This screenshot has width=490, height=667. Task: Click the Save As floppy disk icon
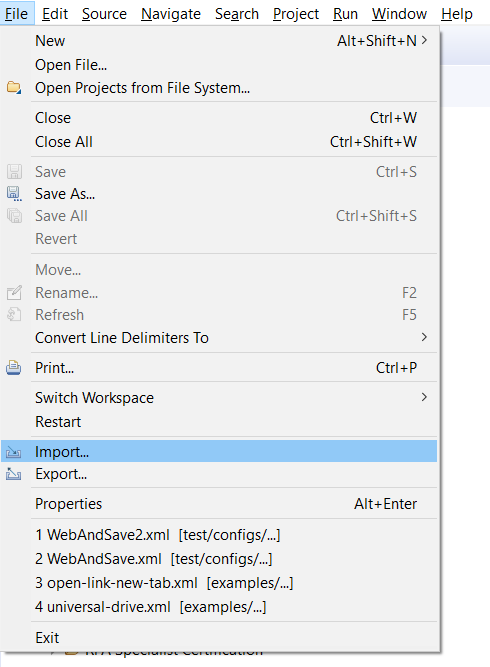coord(14,194)
